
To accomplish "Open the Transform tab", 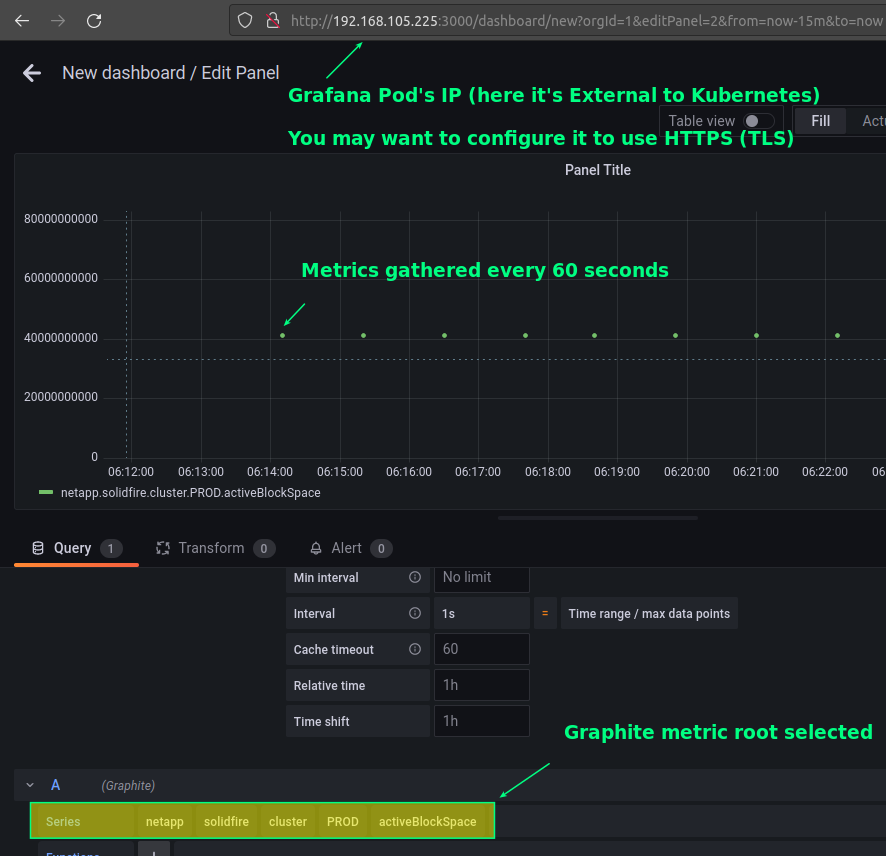I will click(215, 548).
